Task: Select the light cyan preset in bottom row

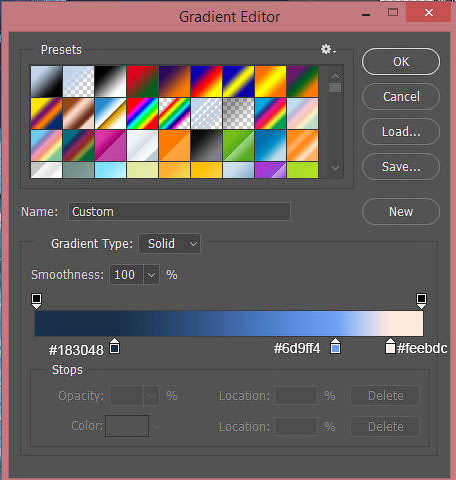Action: 110,170
